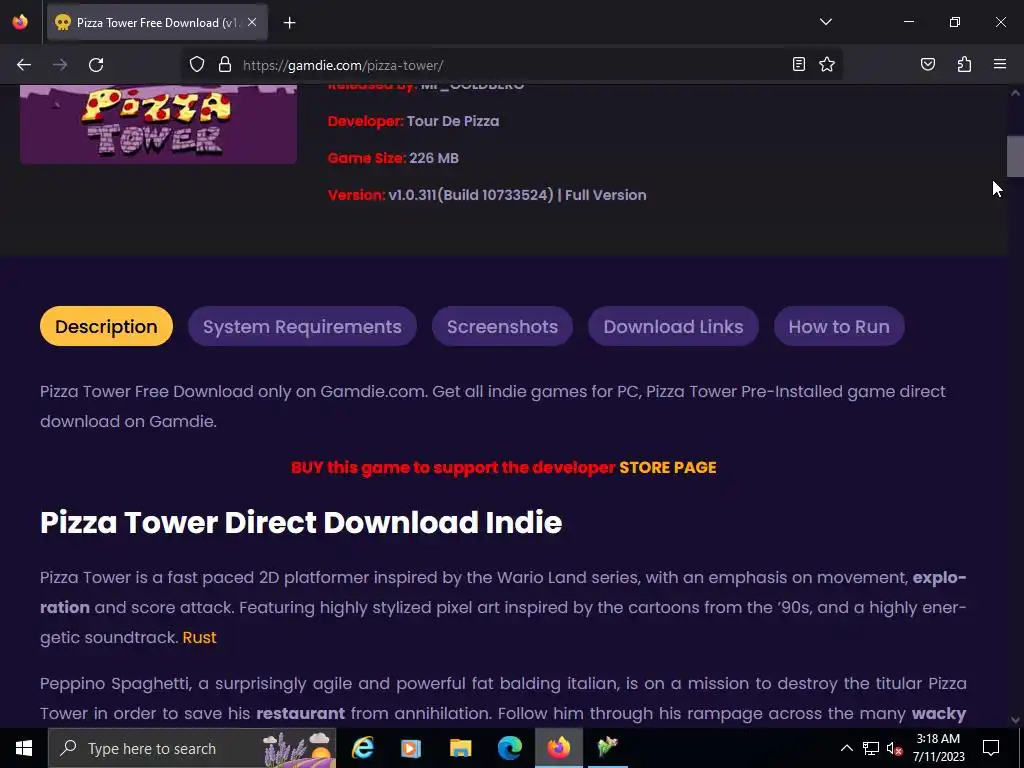Screen dimensions: 1024x768
Task: Open the tracking protection shield icon
Action: click(x=197, y=65)
